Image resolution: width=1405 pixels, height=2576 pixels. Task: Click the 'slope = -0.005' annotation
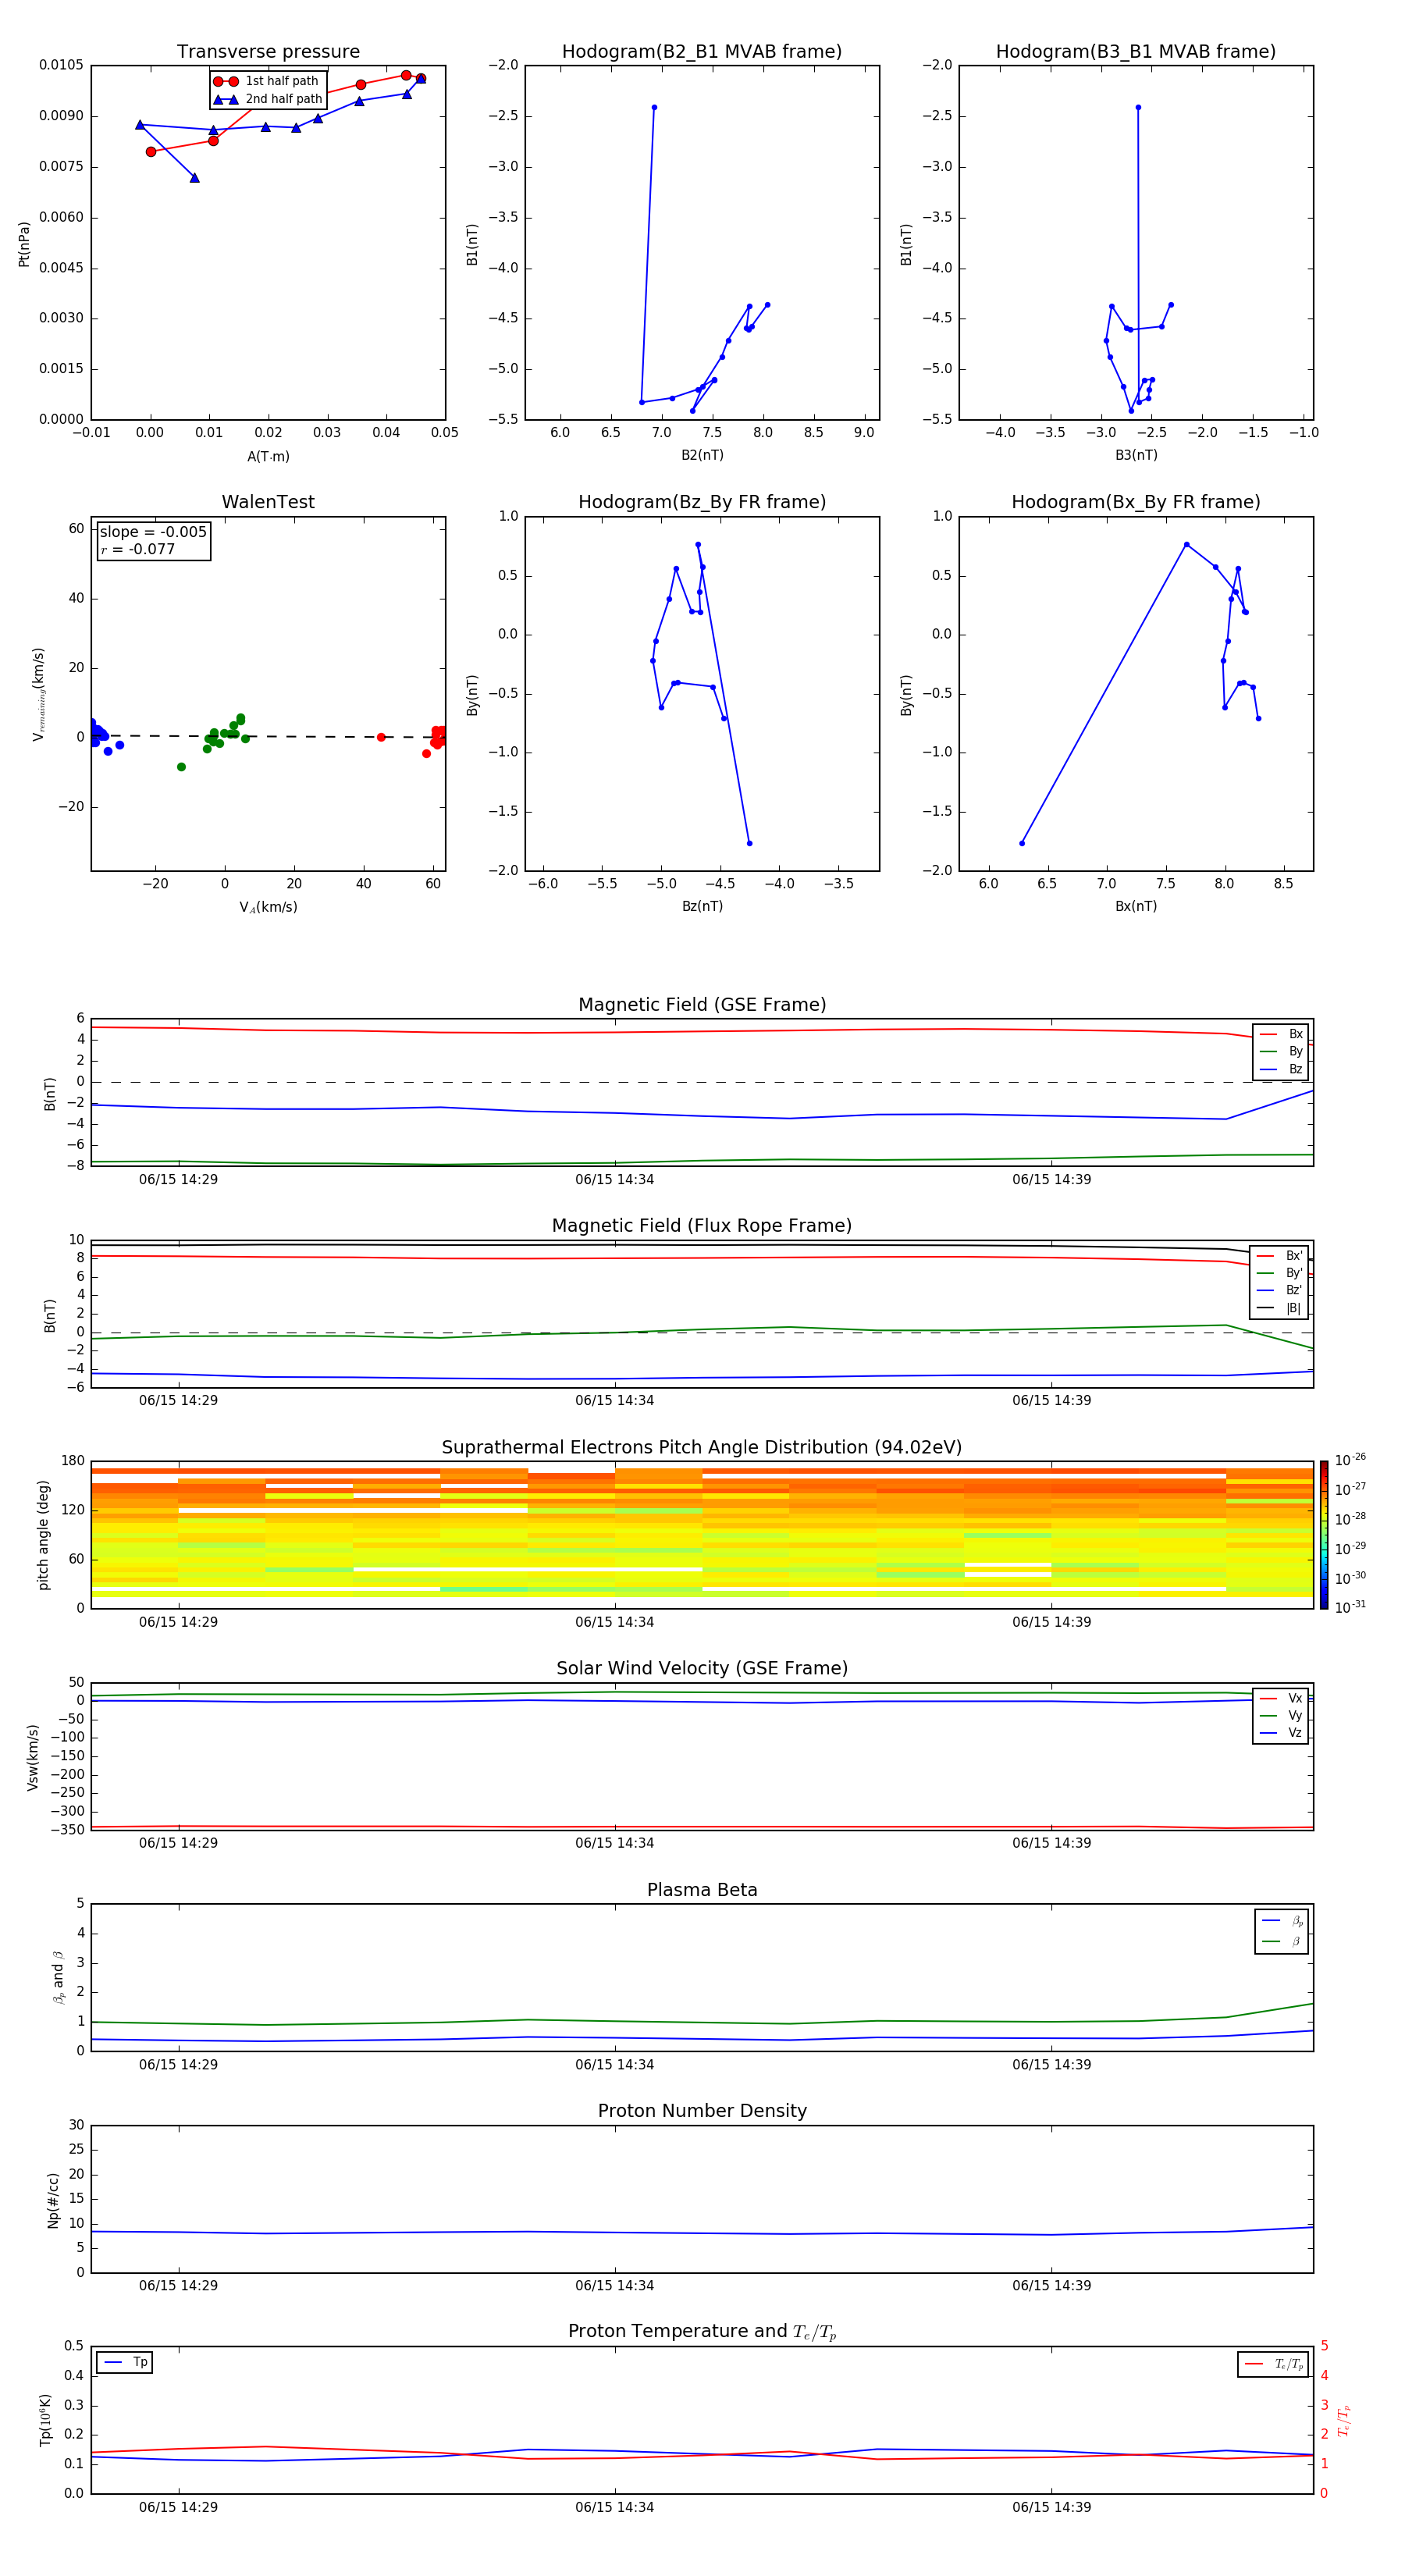(153, 532)
